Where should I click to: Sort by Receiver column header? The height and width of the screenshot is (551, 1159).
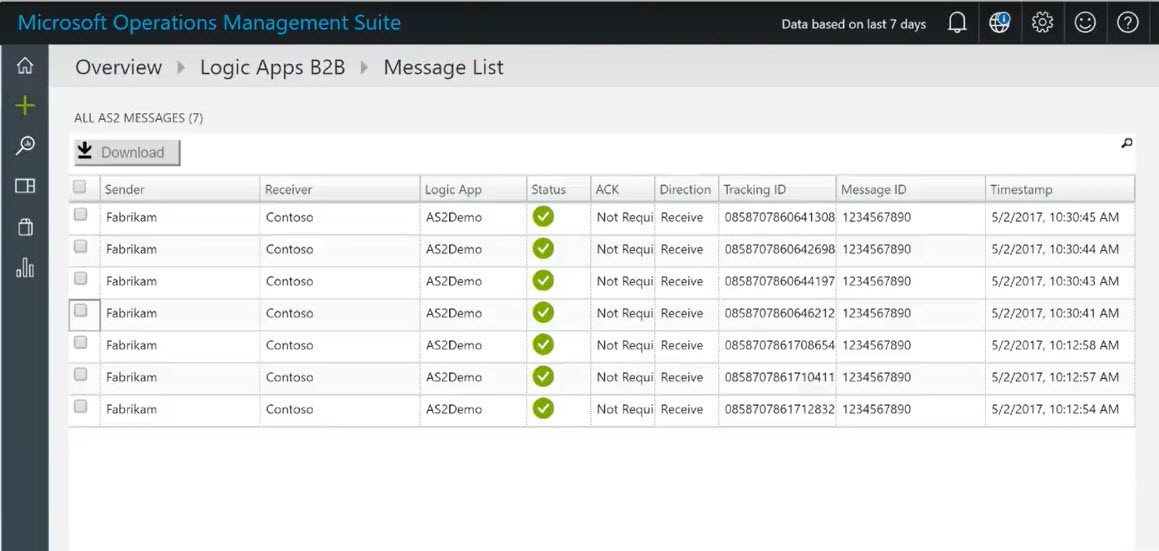[340, 189]
